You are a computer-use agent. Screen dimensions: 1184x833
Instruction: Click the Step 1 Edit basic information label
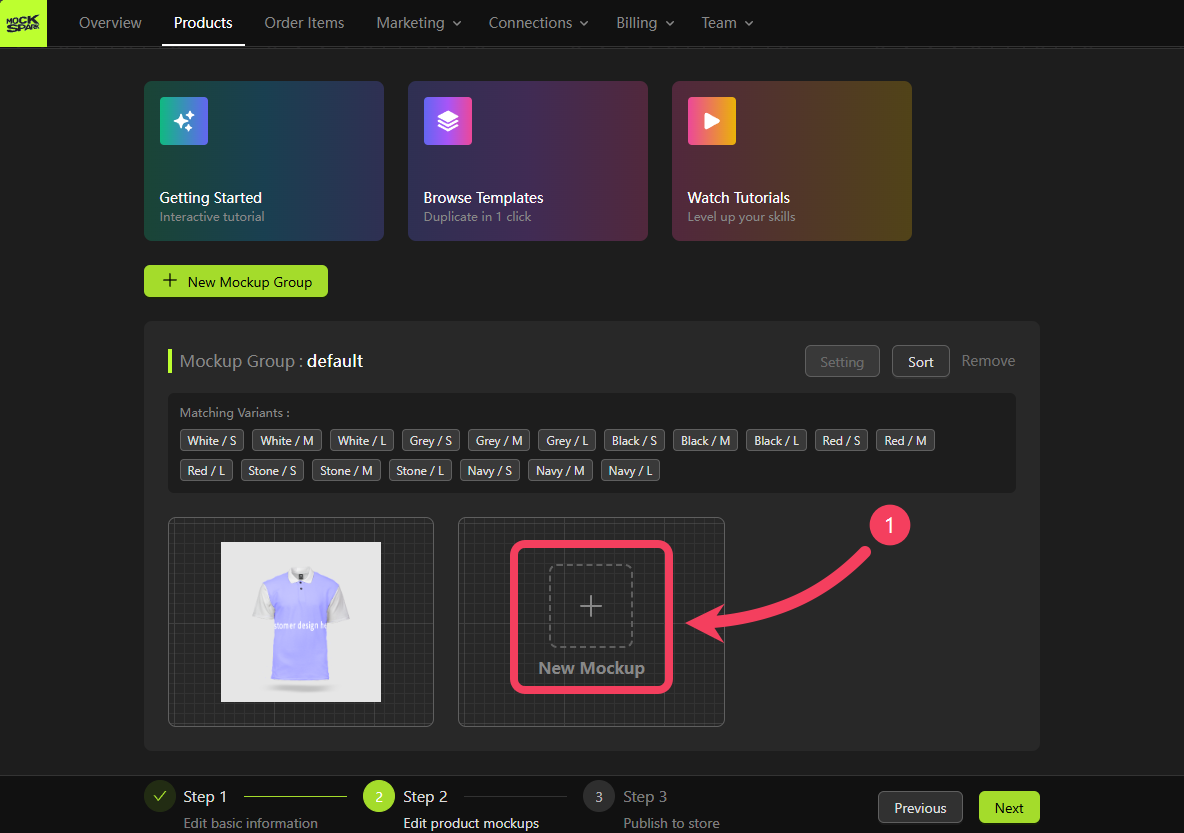[x=251, y=823]
